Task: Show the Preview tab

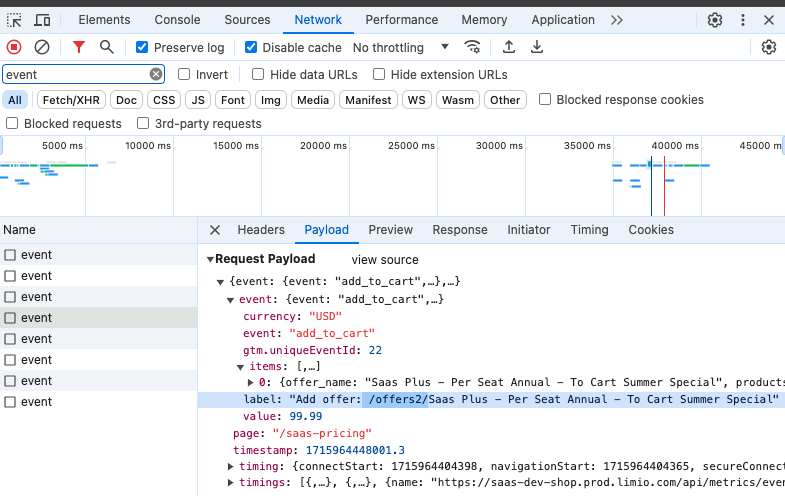Action: pyautogui.click(x=390, y=230)
